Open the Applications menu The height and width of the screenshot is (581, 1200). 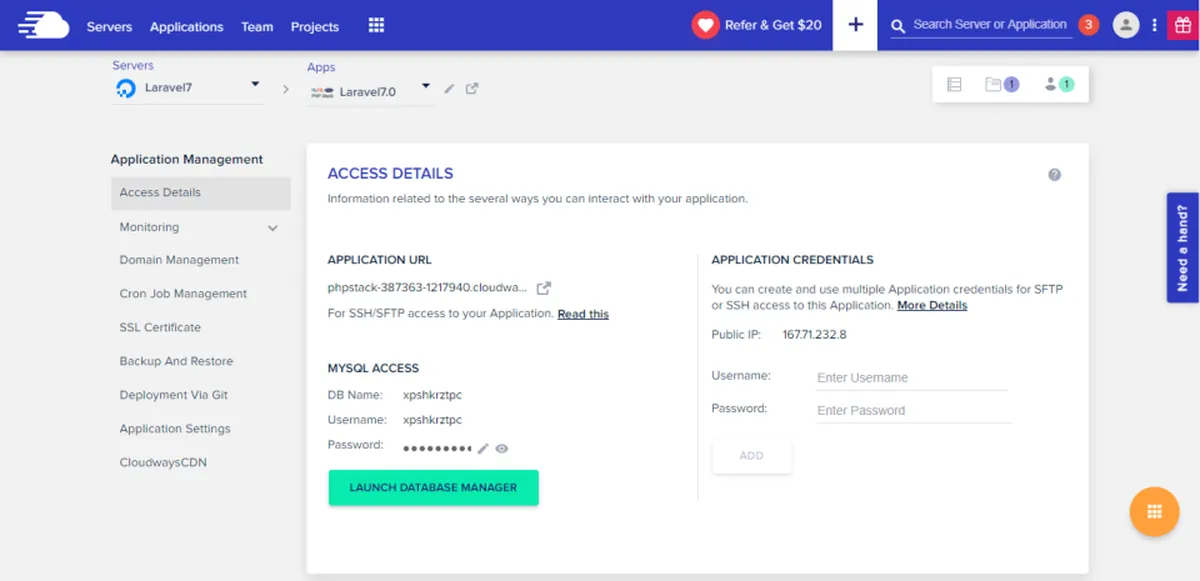coord(187,27)
